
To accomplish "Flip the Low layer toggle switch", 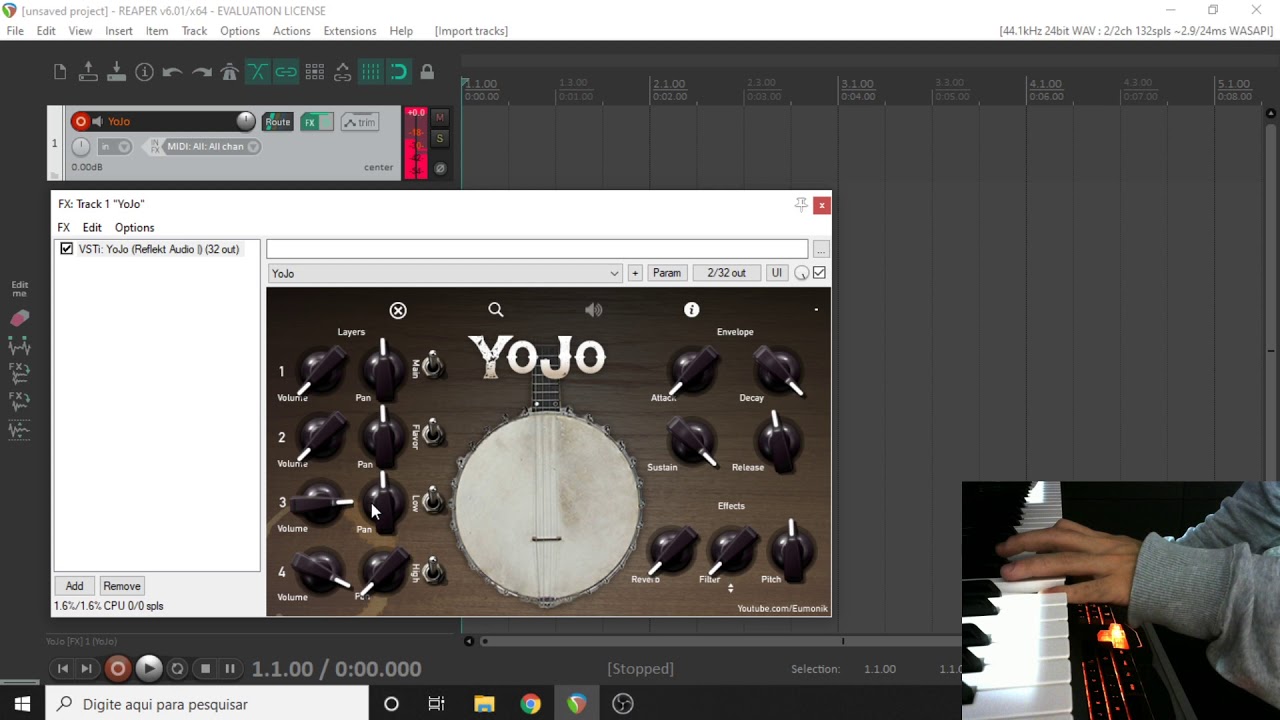I will 432,500.
